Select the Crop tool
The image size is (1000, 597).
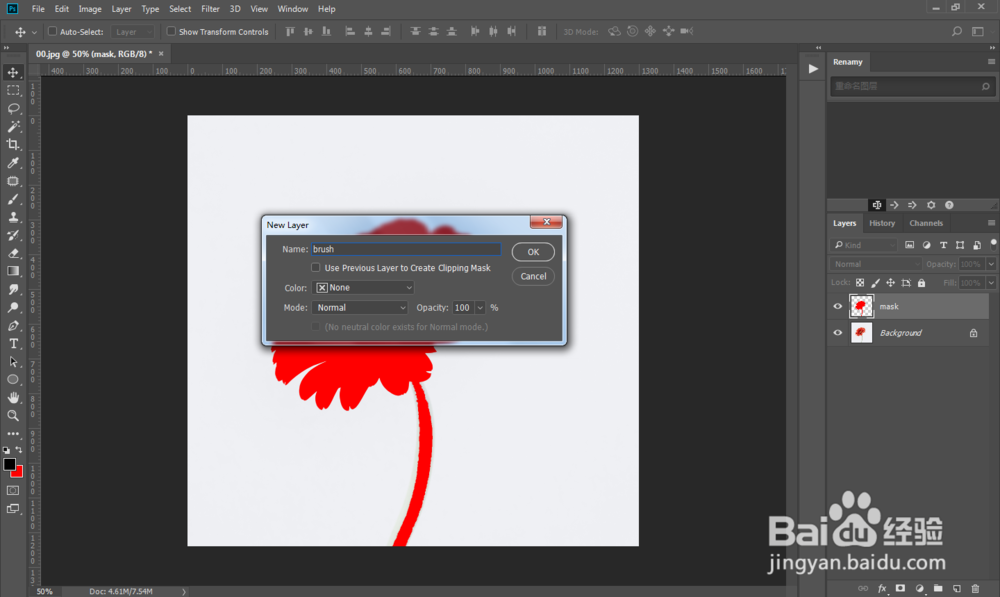click(x=13, y=144)
